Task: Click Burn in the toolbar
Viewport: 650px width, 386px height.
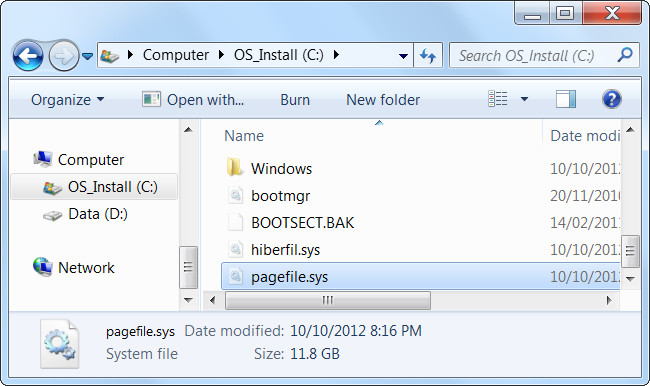Action: click(x=295, y=100)
